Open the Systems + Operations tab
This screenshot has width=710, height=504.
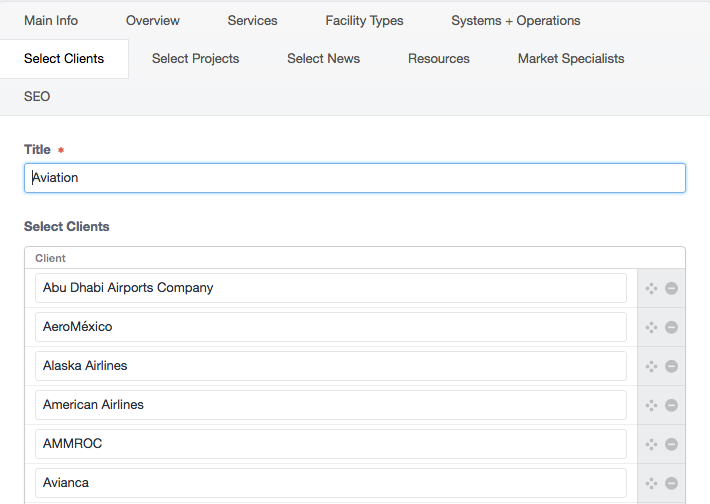point(516,21)
